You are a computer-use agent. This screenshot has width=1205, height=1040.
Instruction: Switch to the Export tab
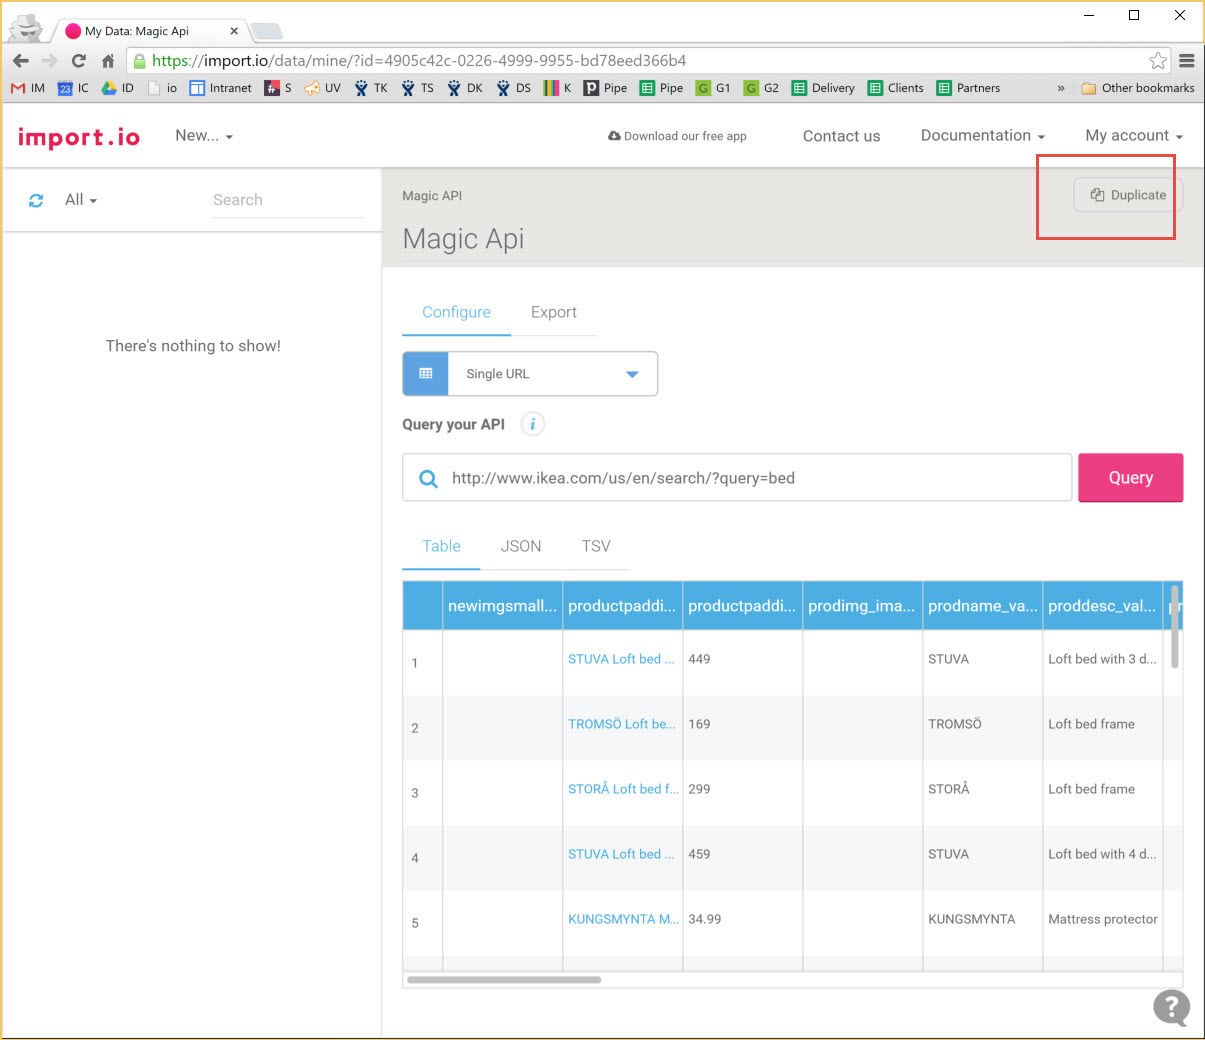554,312
